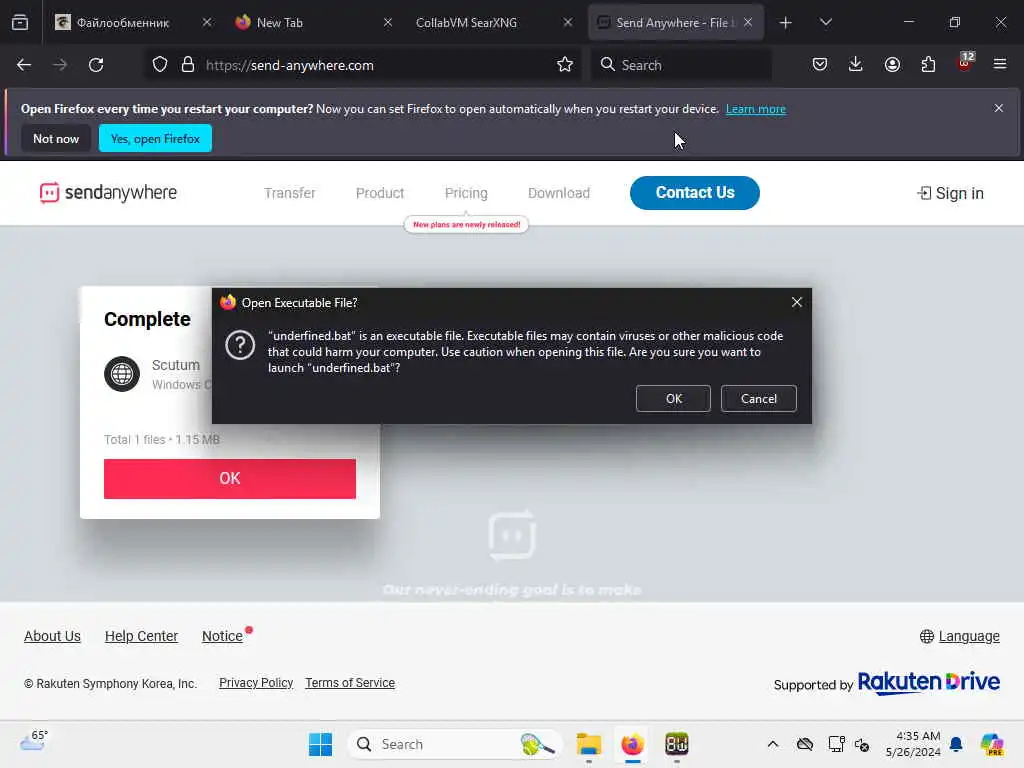Close the Файлообменник tab
This screenshot has width=1024, height=768.
coord(207,22)
